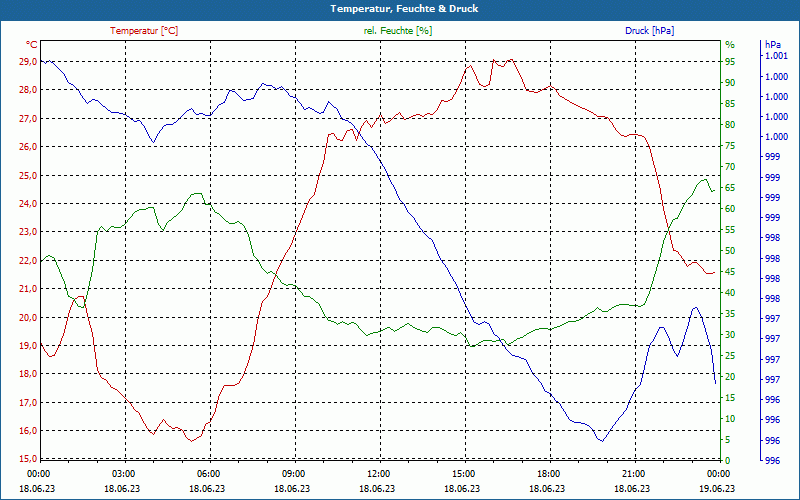The height and width of the screenshot is (500, 800).
Task: Click the '15,0' temperature axis value
Action: click(x=28, y=459)
